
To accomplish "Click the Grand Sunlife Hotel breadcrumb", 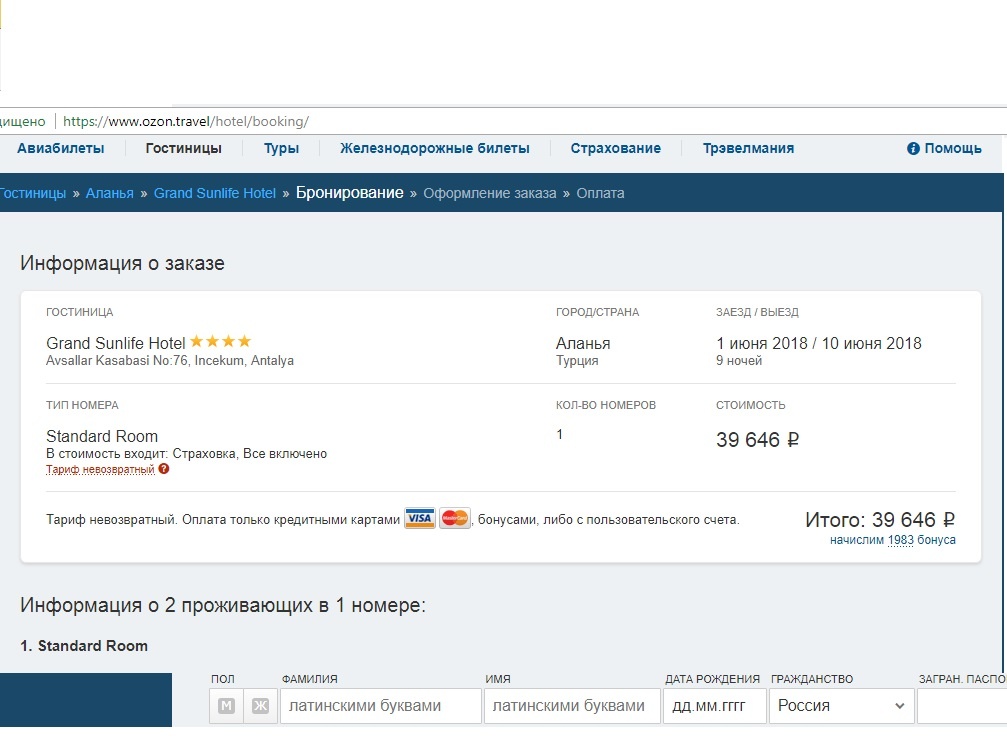I will click(x=215, y=193).
